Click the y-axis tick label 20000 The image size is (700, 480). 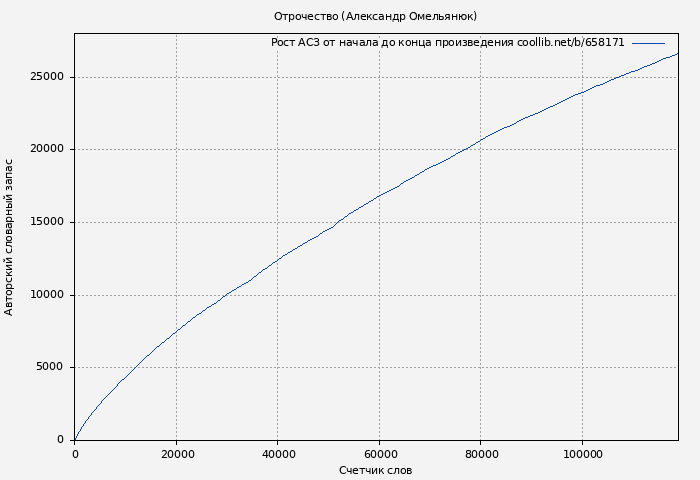(48, 150)
